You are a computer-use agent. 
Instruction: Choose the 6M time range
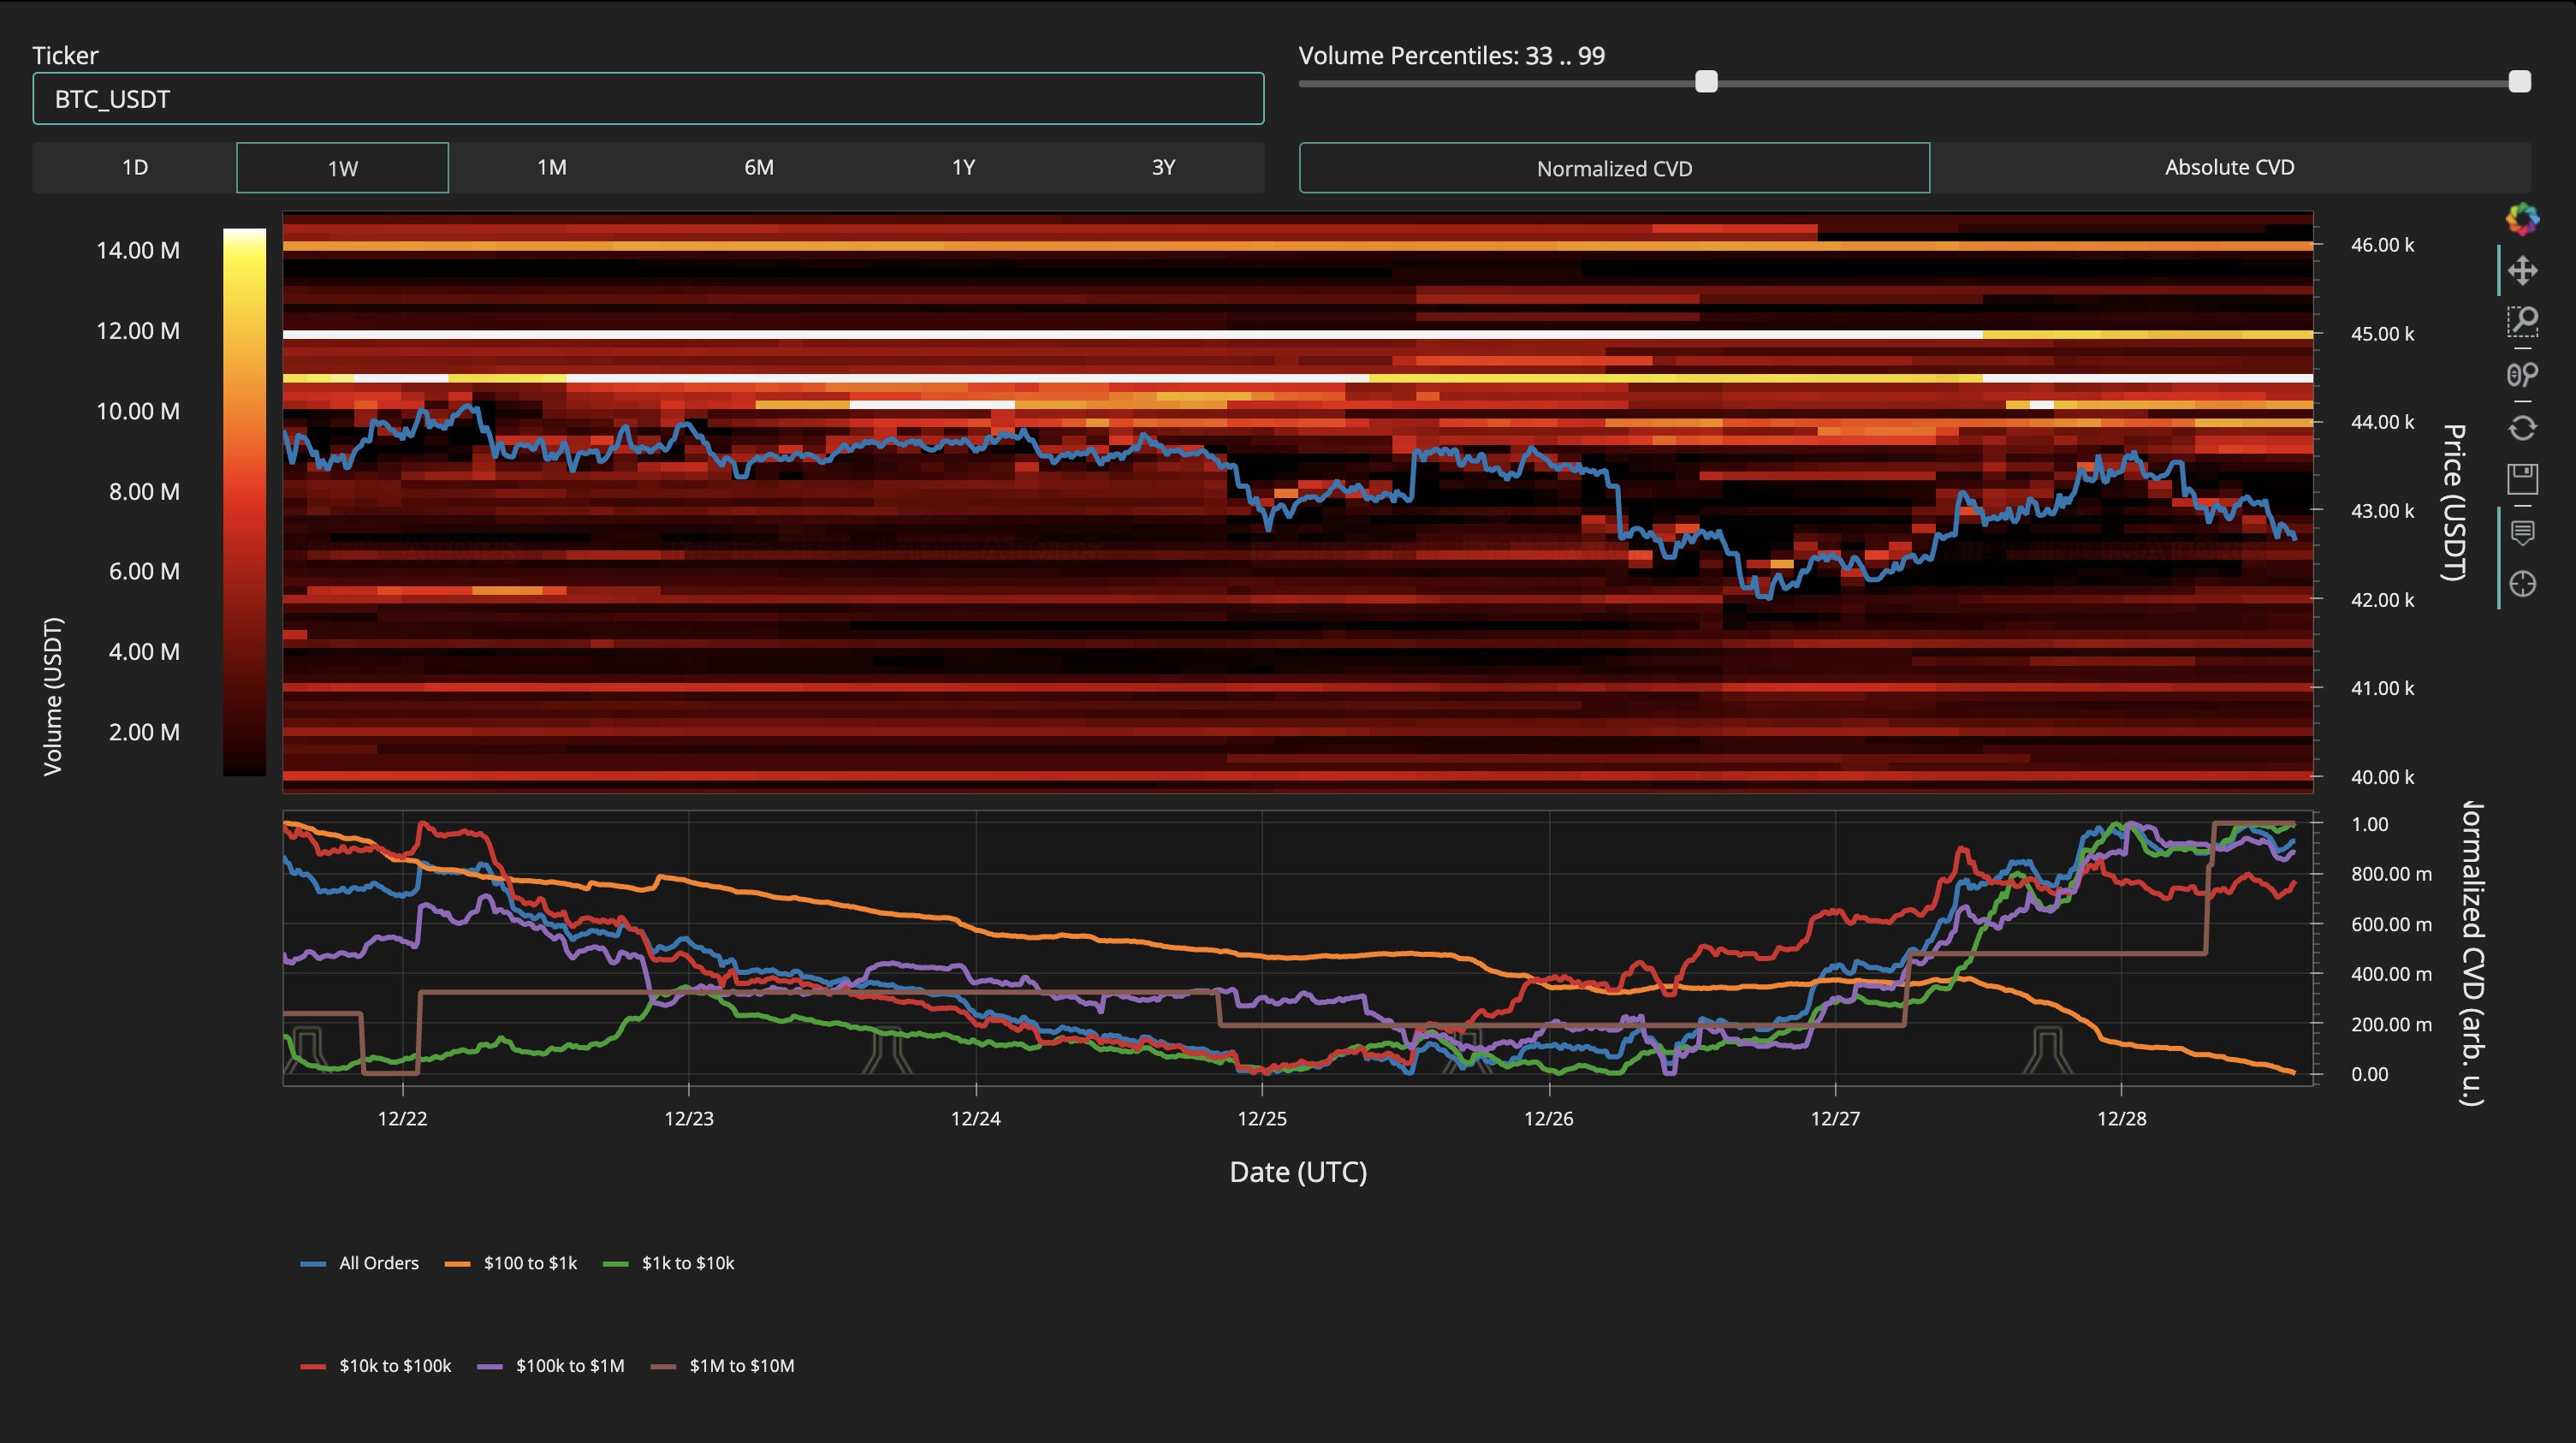758,167
